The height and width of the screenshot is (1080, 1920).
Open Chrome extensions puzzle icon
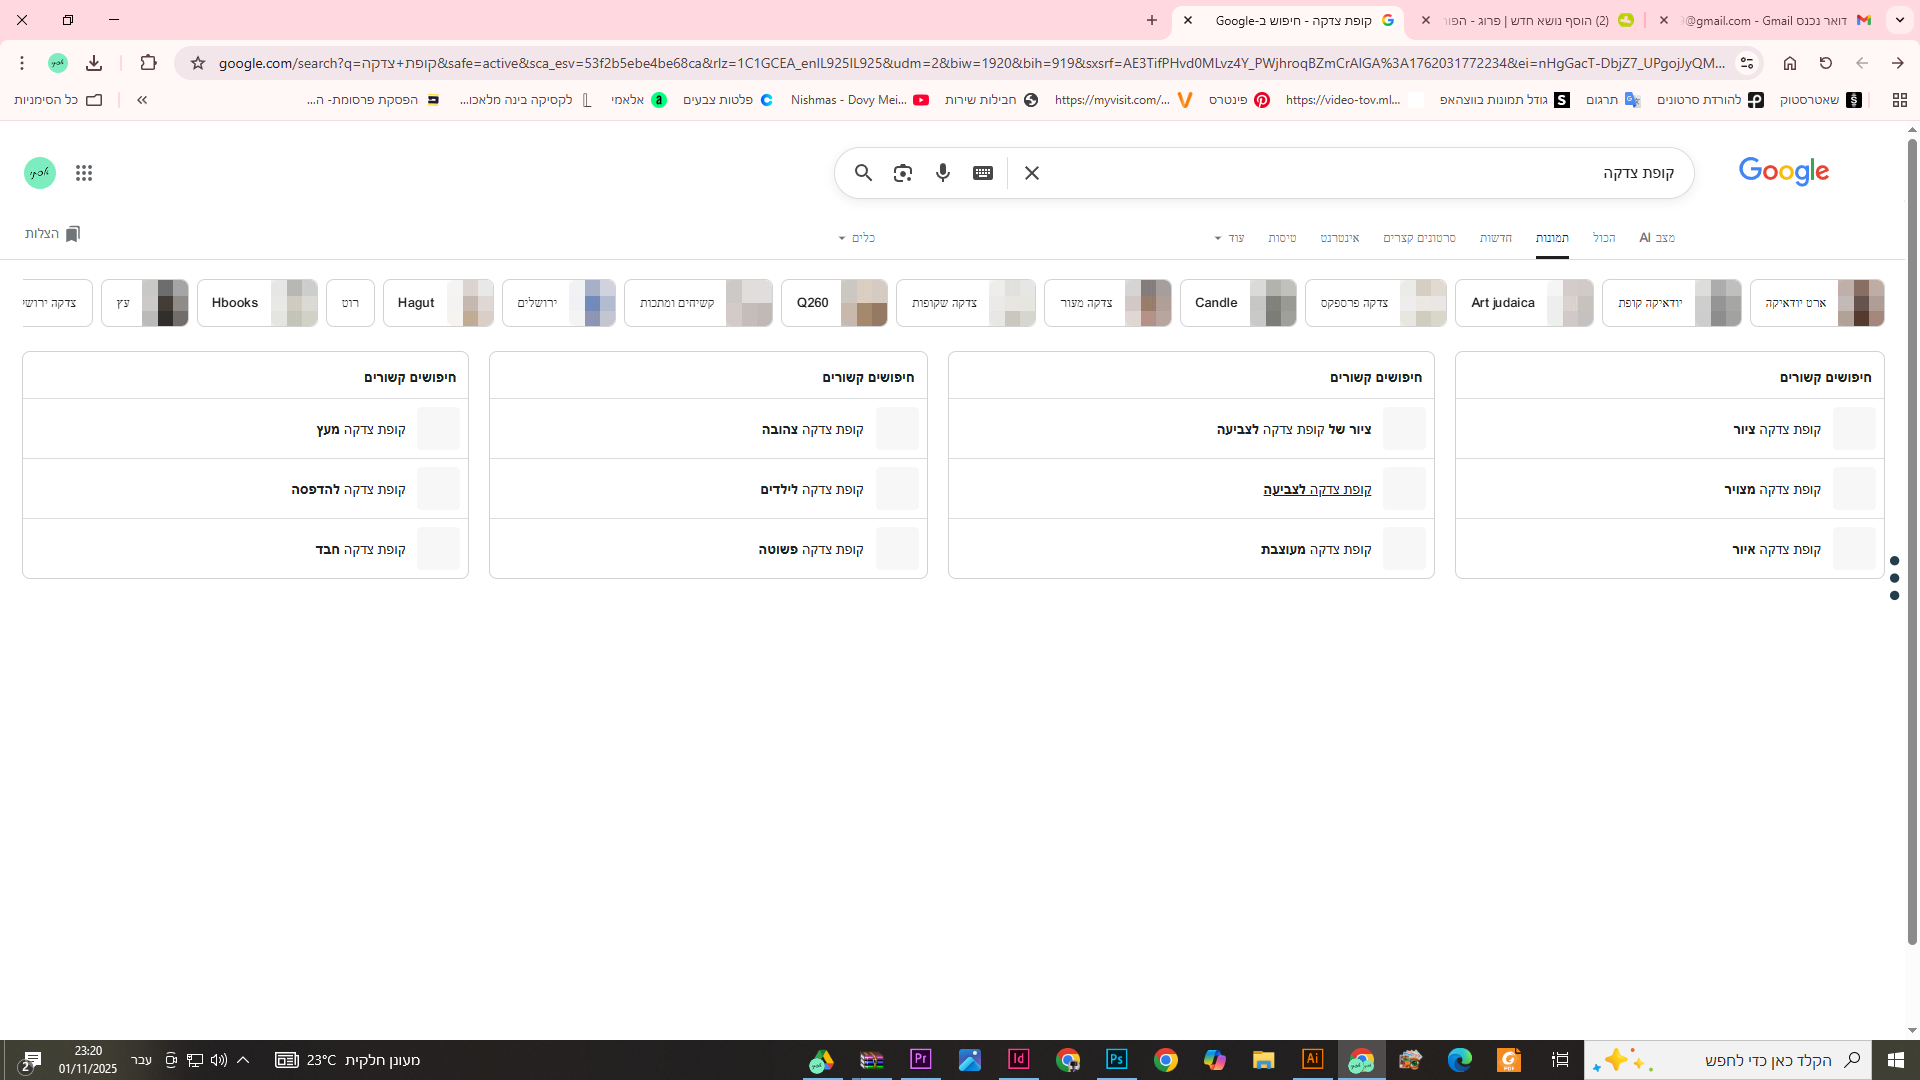[x=148, y=63]
